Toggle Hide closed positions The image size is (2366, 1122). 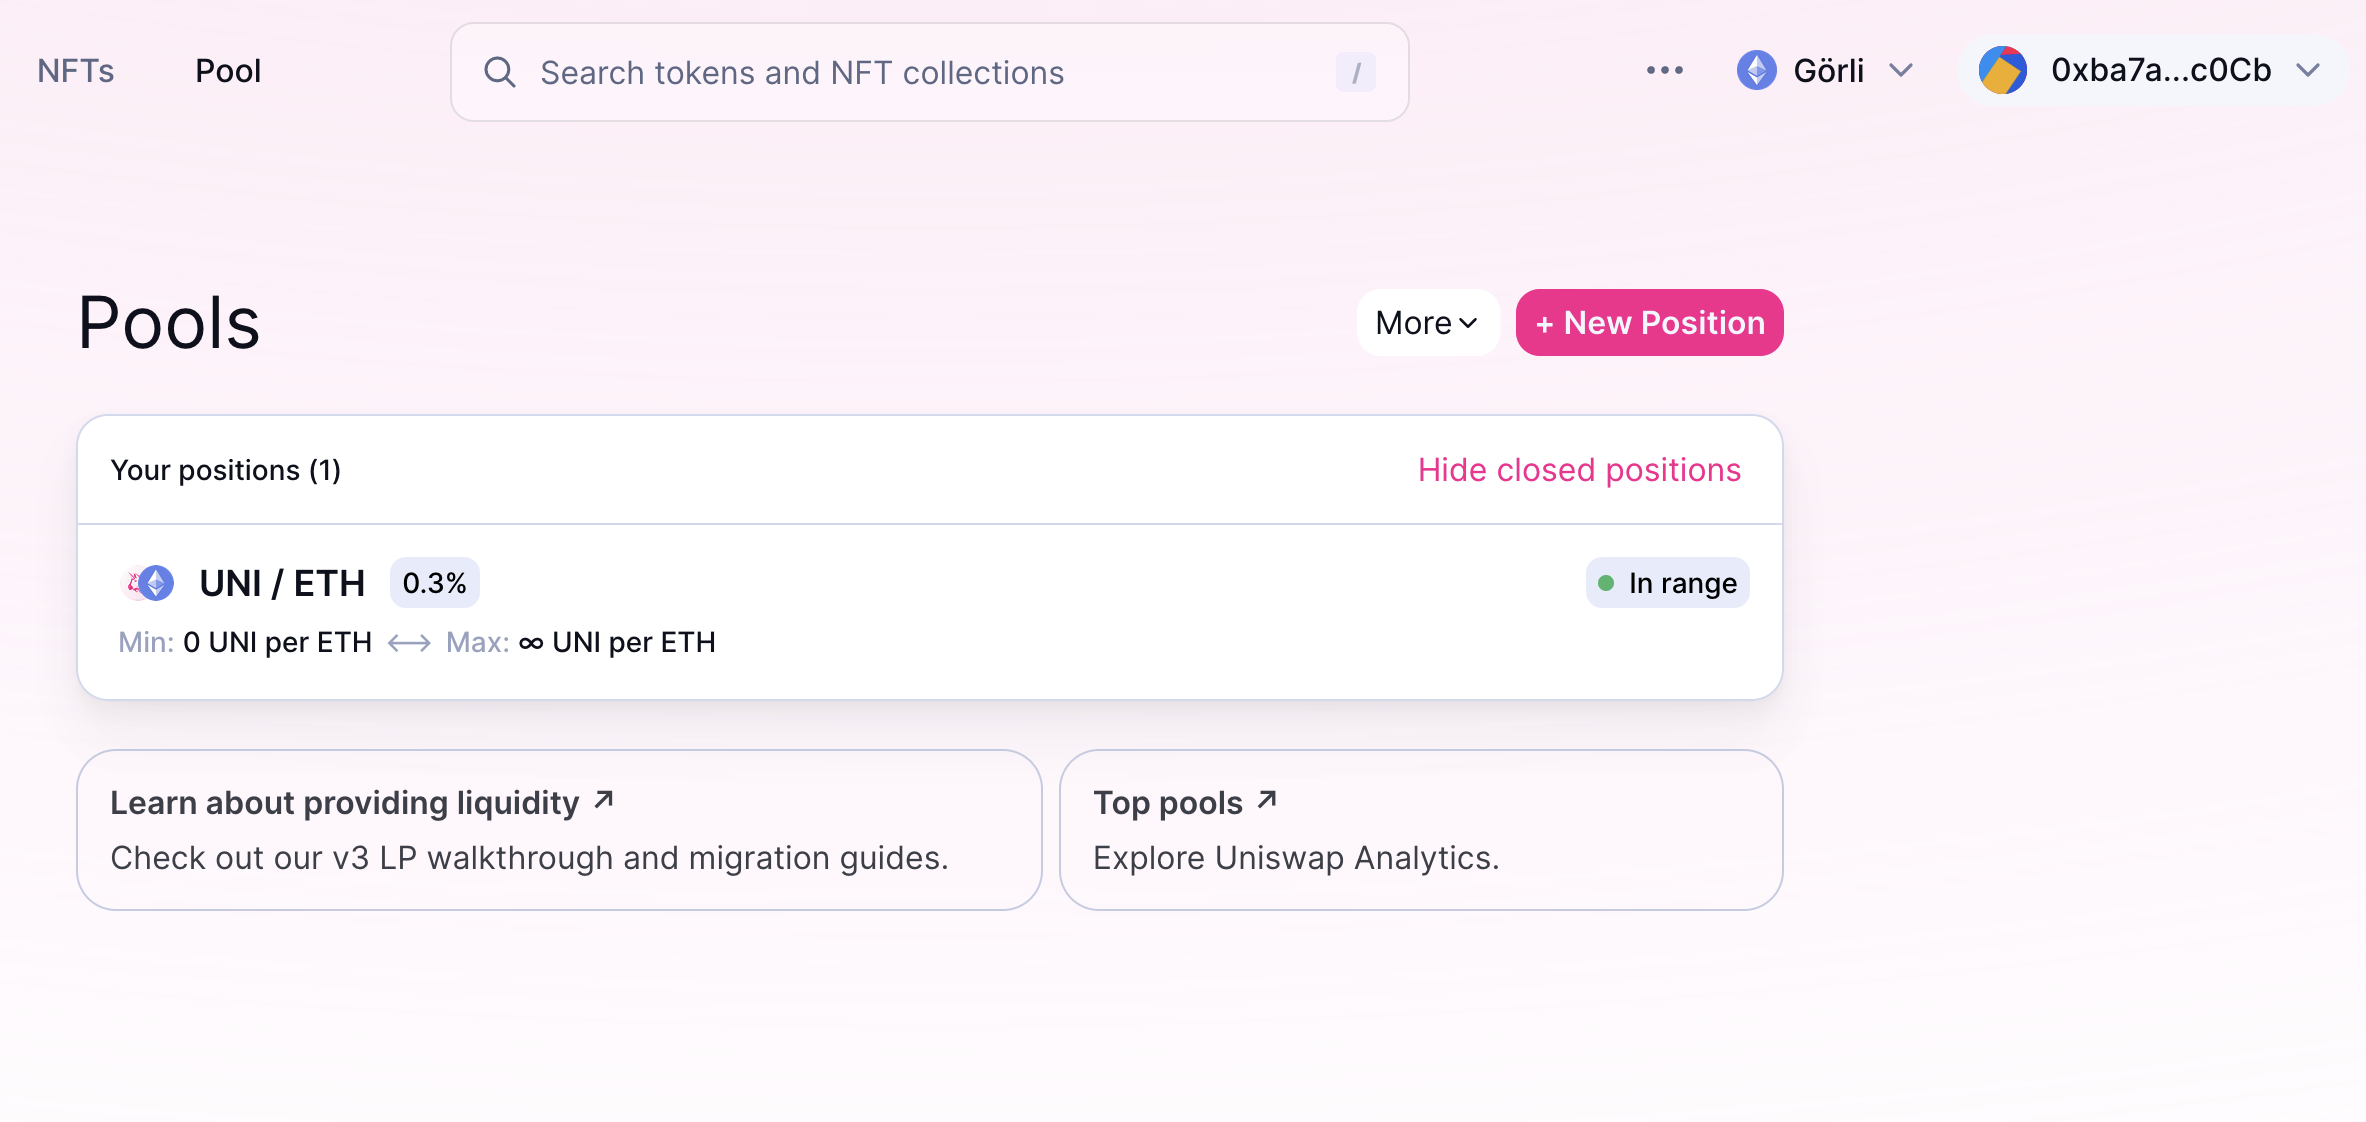[x=1579, y=470]
